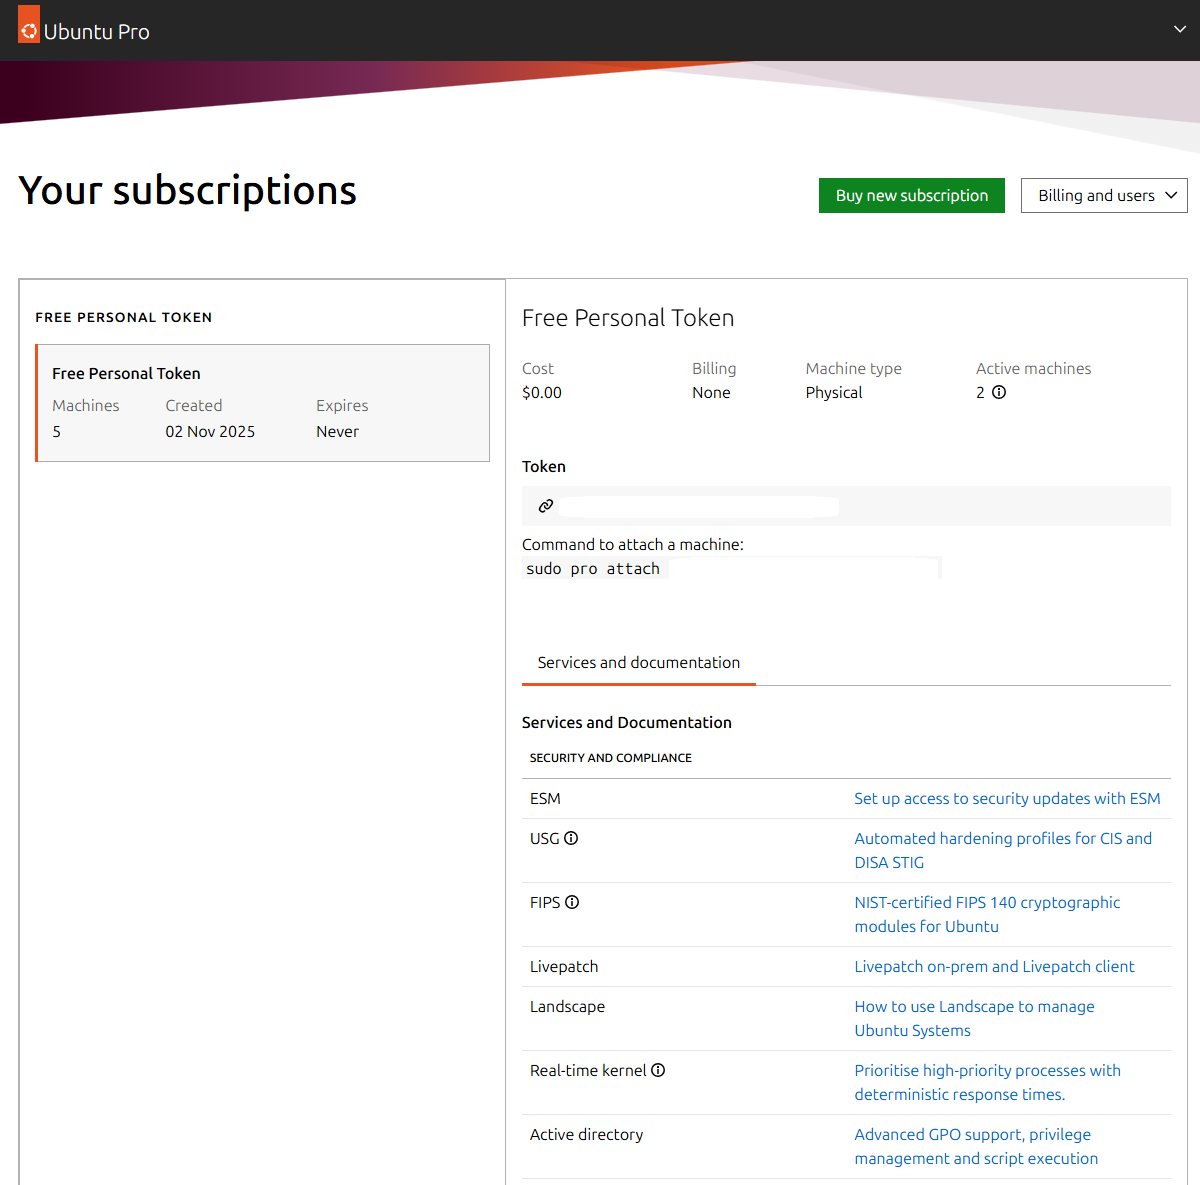Open Prioritise high-priority processes link

(x=987, y=1082)
